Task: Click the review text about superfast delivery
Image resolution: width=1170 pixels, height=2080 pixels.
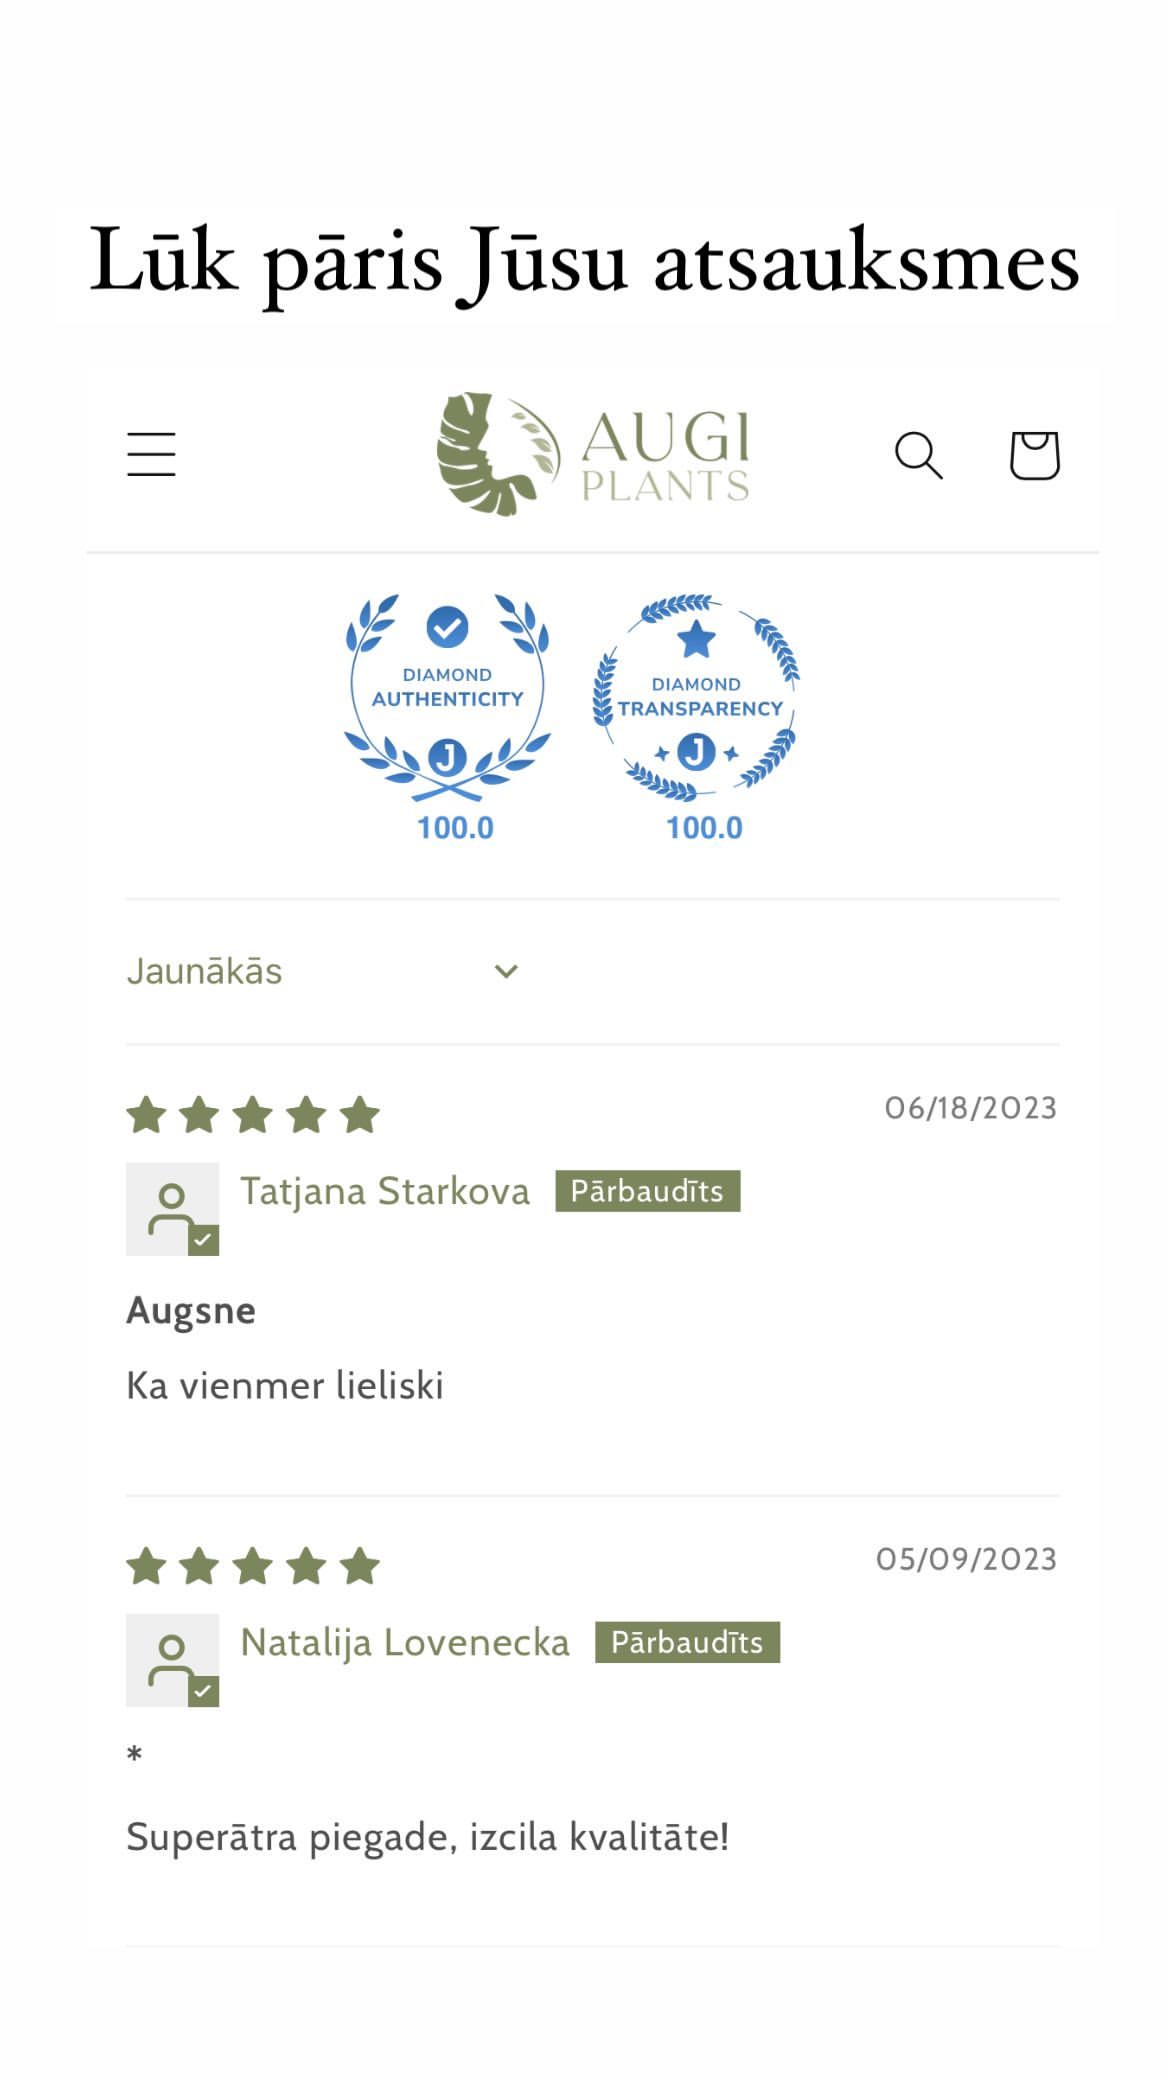Action: [428, 1837]
